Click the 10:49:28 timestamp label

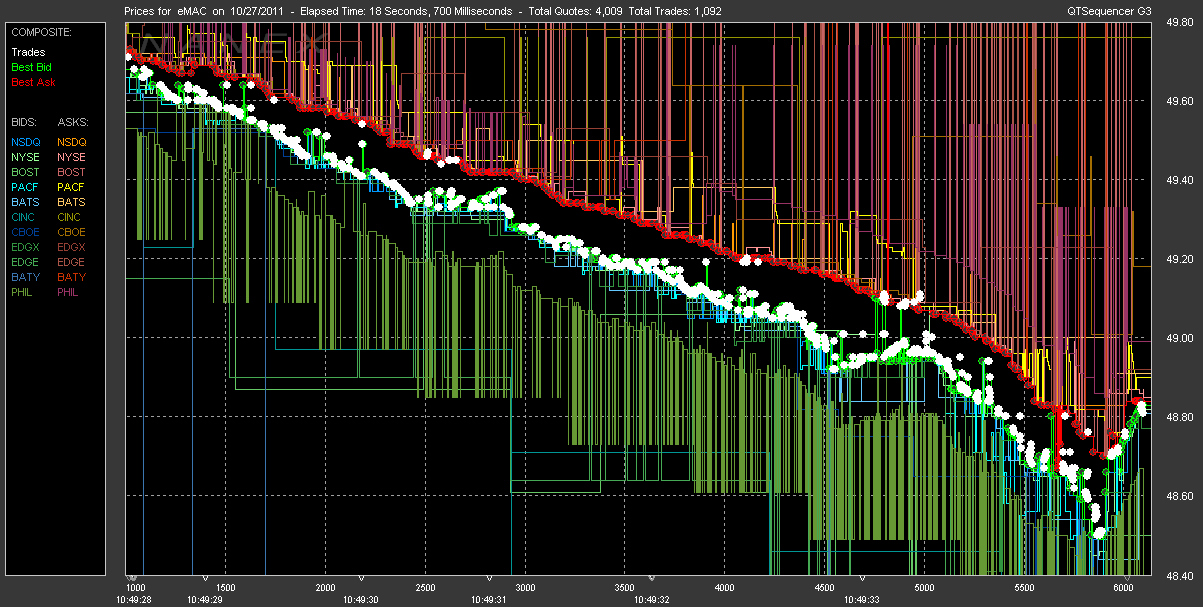click(136, 599)
